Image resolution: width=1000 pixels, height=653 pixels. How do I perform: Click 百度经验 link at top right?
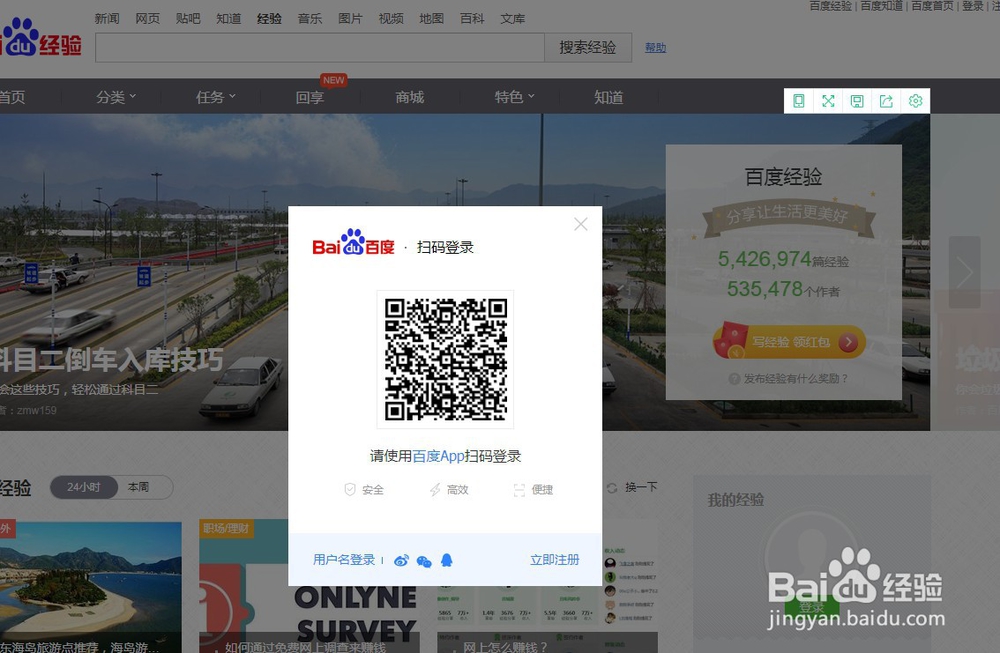(x=830, y=6)
